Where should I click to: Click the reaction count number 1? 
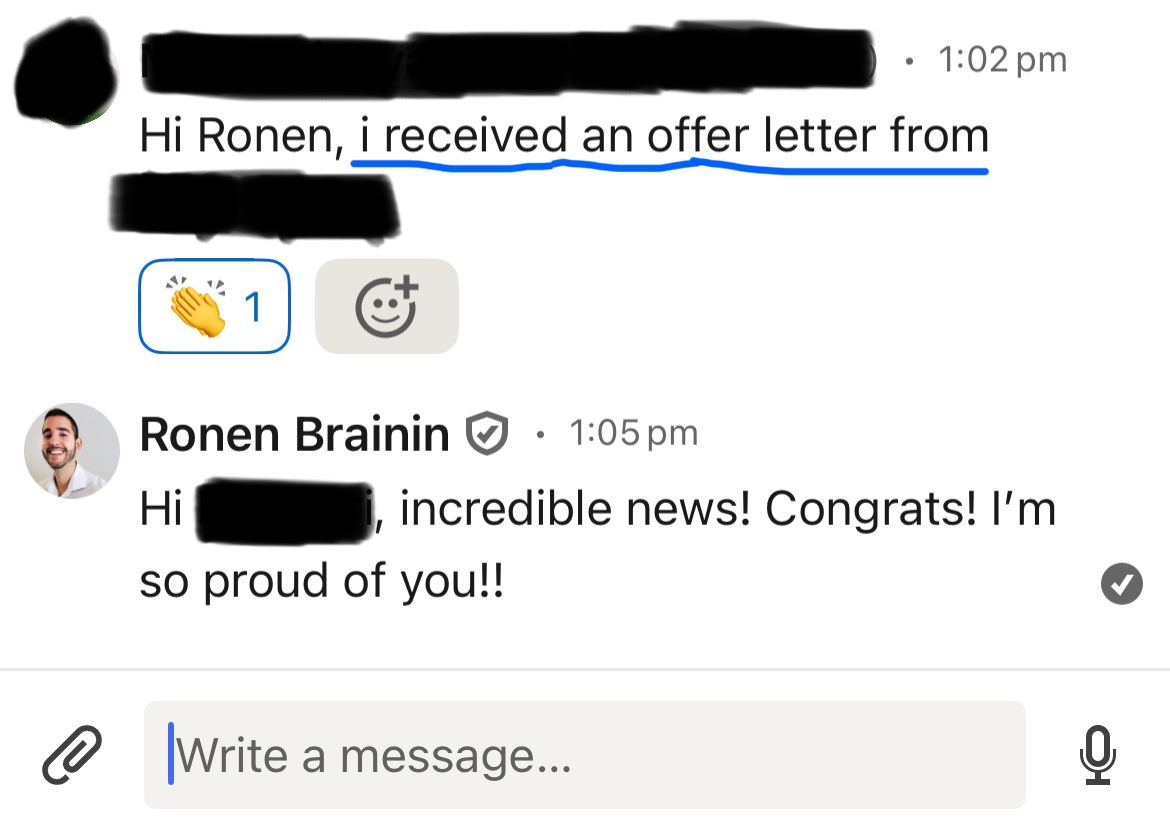(254, 309)
